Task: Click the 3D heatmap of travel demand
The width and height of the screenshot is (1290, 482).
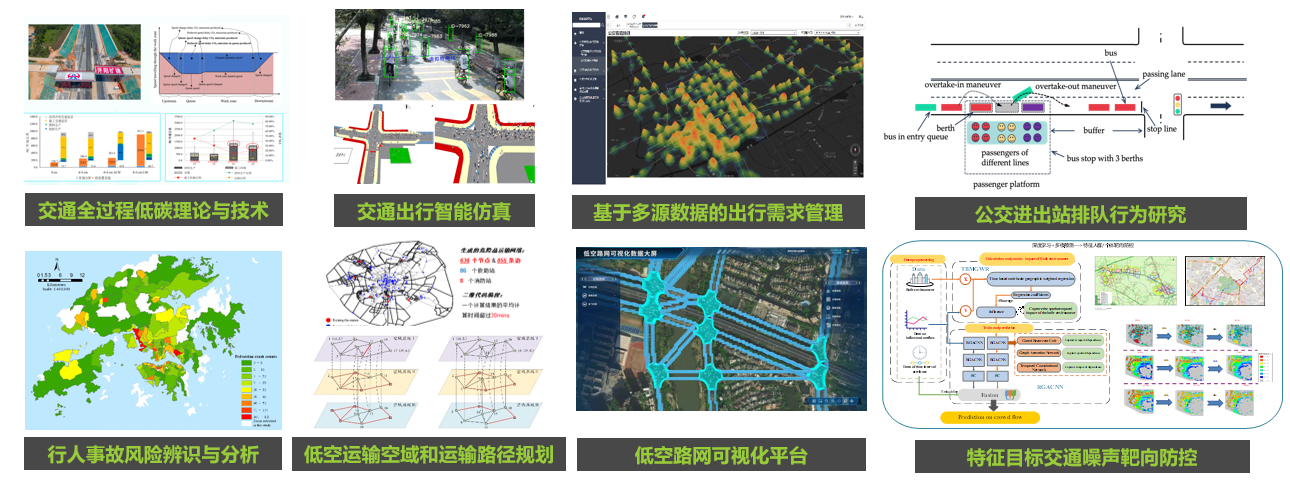Action: tap(730, 110)
